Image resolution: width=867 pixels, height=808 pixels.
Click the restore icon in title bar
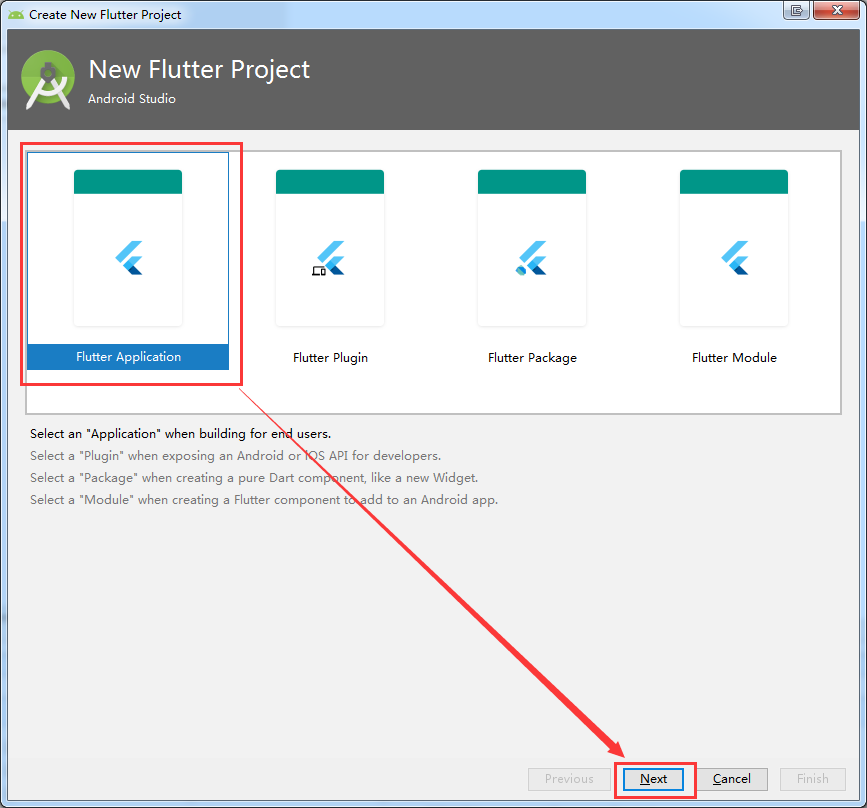[797, 10]
